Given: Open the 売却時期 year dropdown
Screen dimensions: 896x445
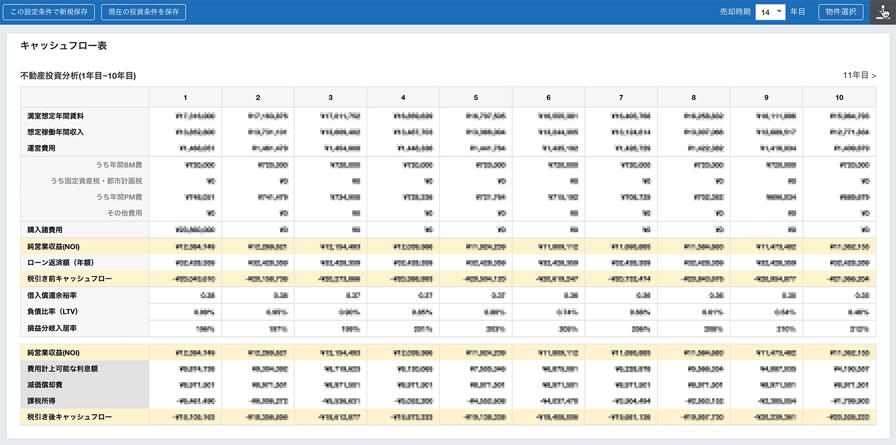Looking at the screenshot, I should (770, 12).
